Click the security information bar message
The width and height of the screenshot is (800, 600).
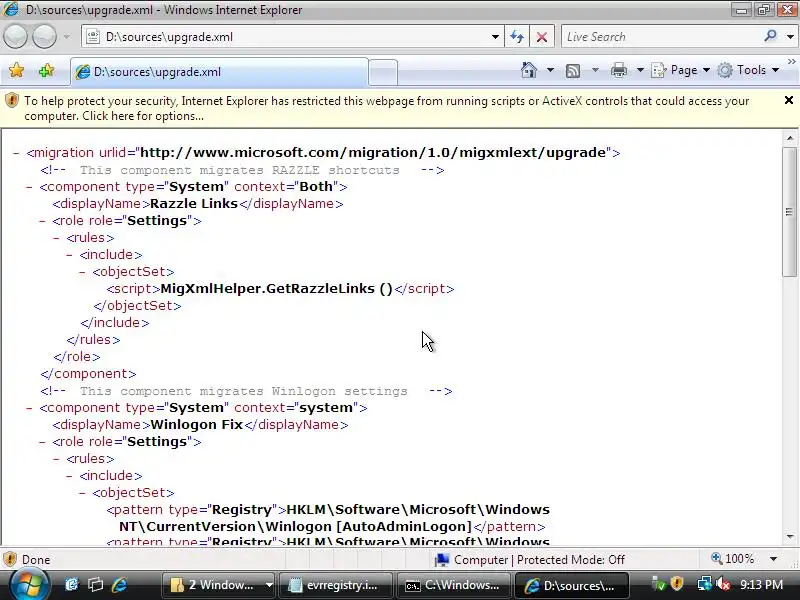(x=386, y=108)
